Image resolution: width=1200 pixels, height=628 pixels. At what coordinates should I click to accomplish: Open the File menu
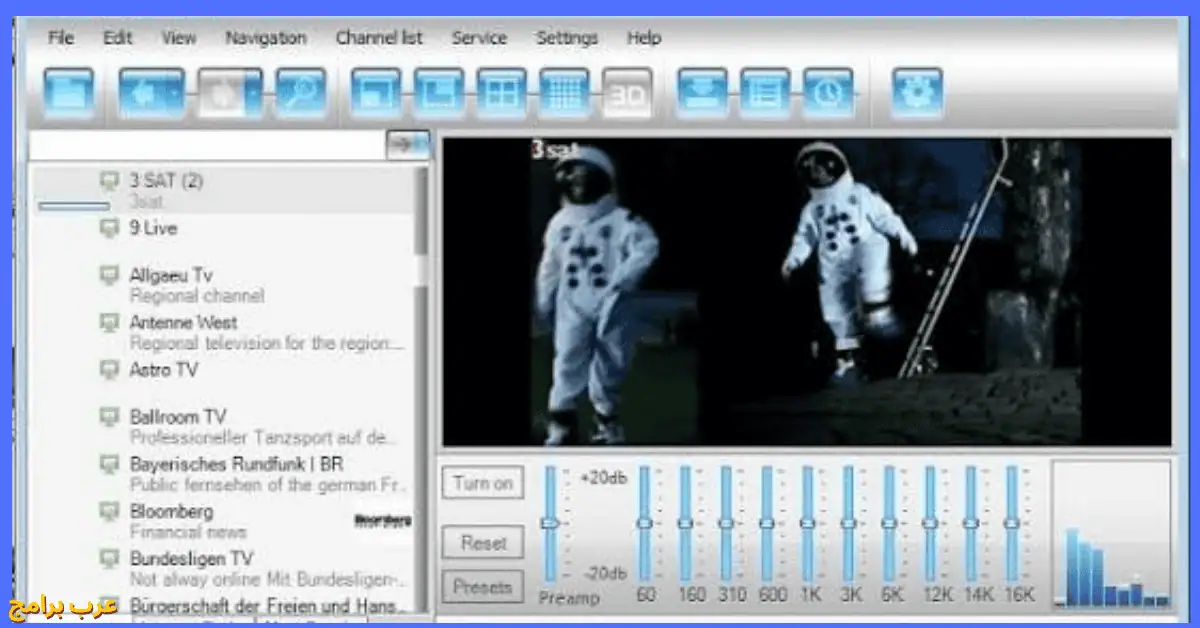(61, 38)
